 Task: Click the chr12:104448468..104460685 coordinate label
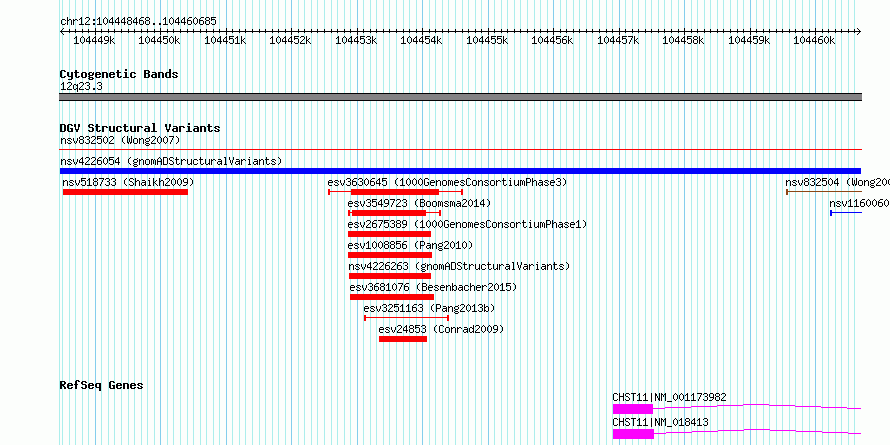[x=138, y=21]
